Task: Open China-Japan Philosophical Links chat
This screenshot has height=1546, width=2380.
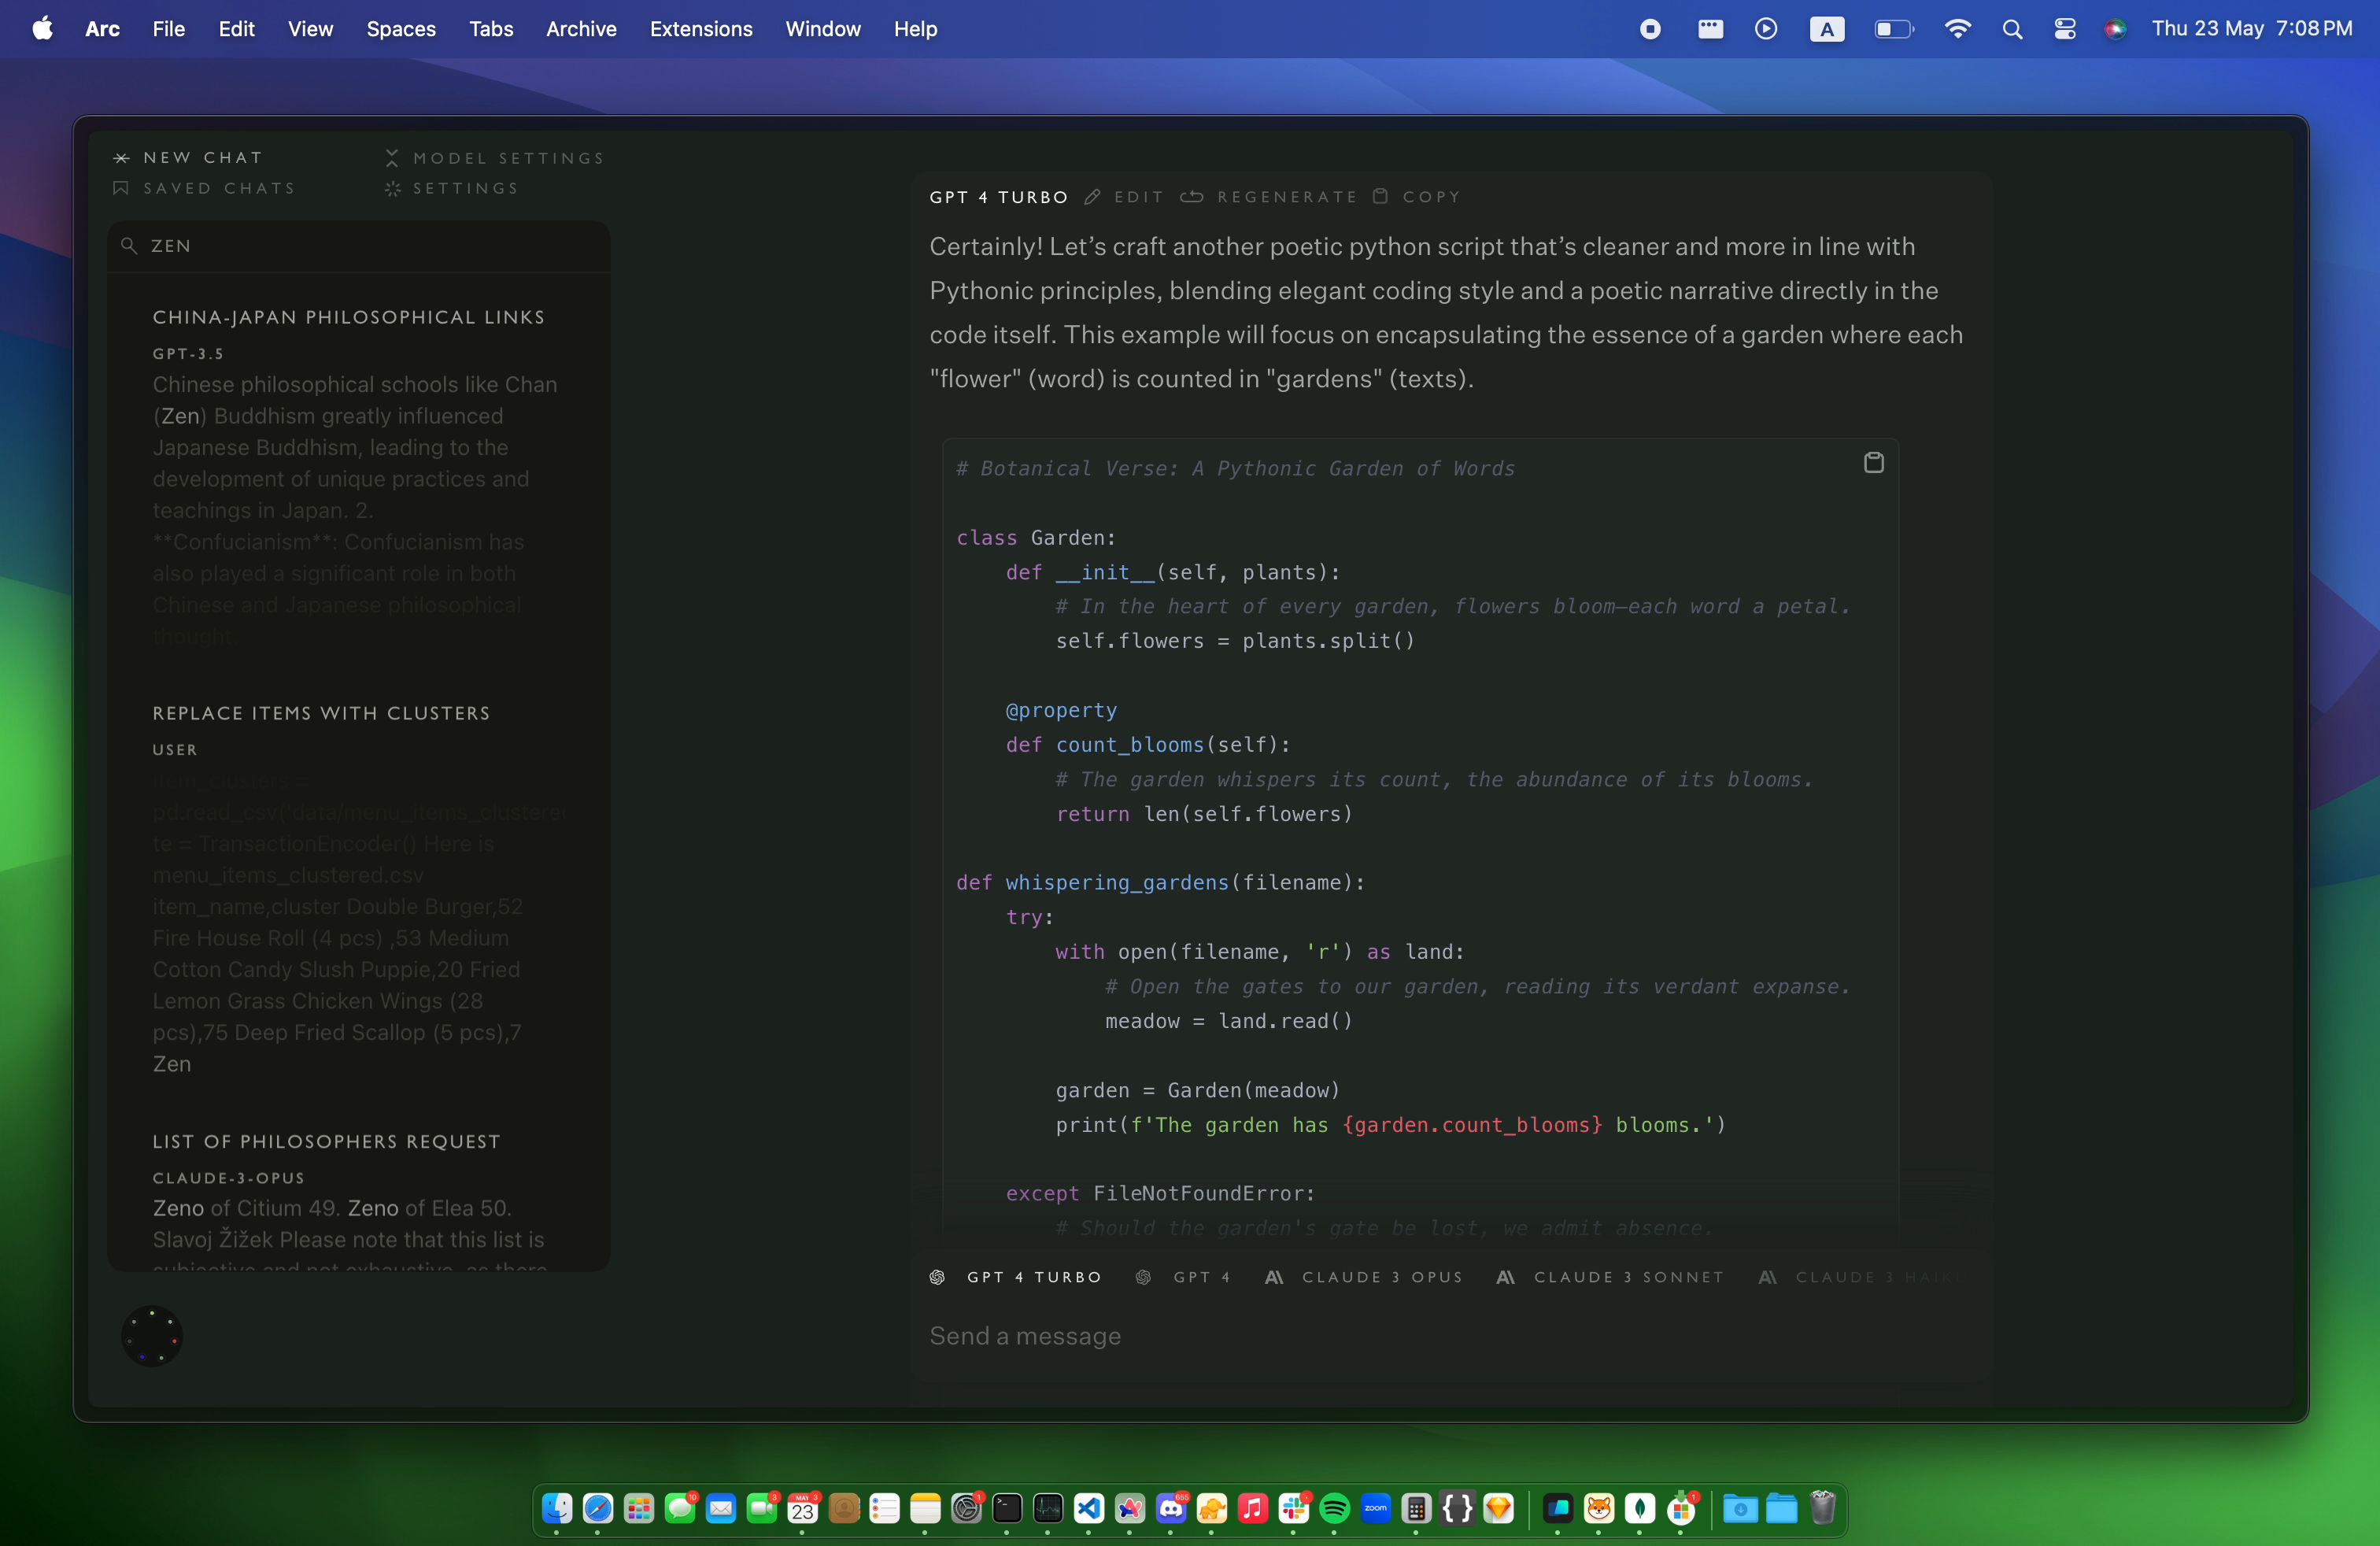Action: point(348,317)
